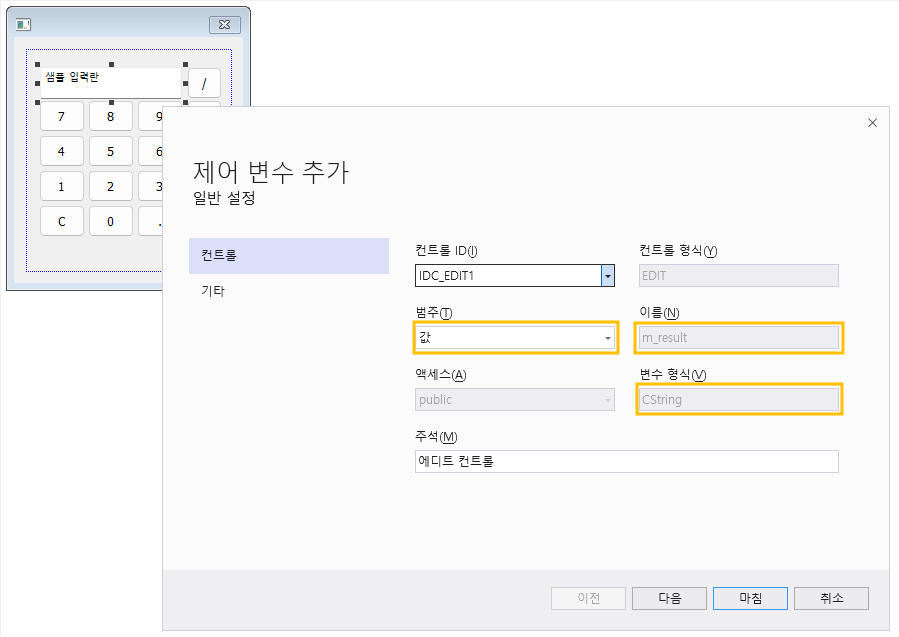Close the 제어 변수 추가 wizard
The image size is (899, 637).
[872, 123]
